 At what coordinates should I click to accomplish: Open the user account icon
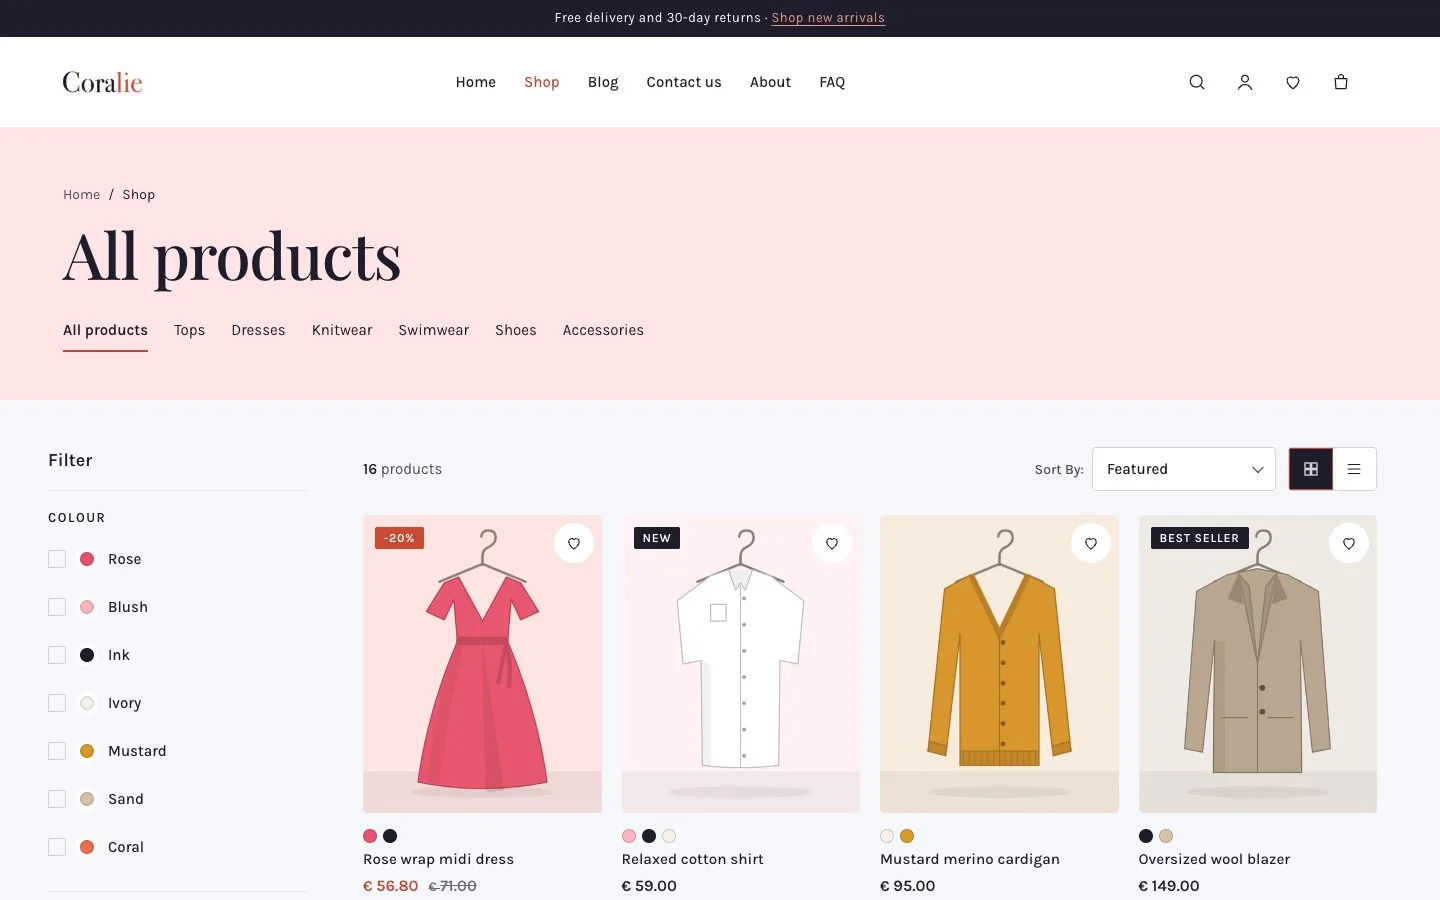pyautogui.click(x=1245, y=82)
